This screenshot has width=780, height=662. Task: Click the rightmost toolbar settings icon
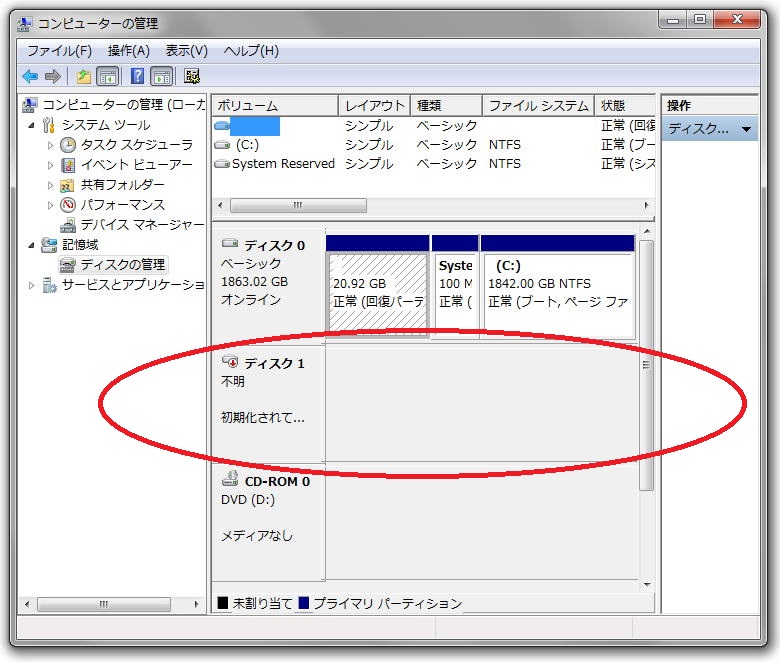192,77
